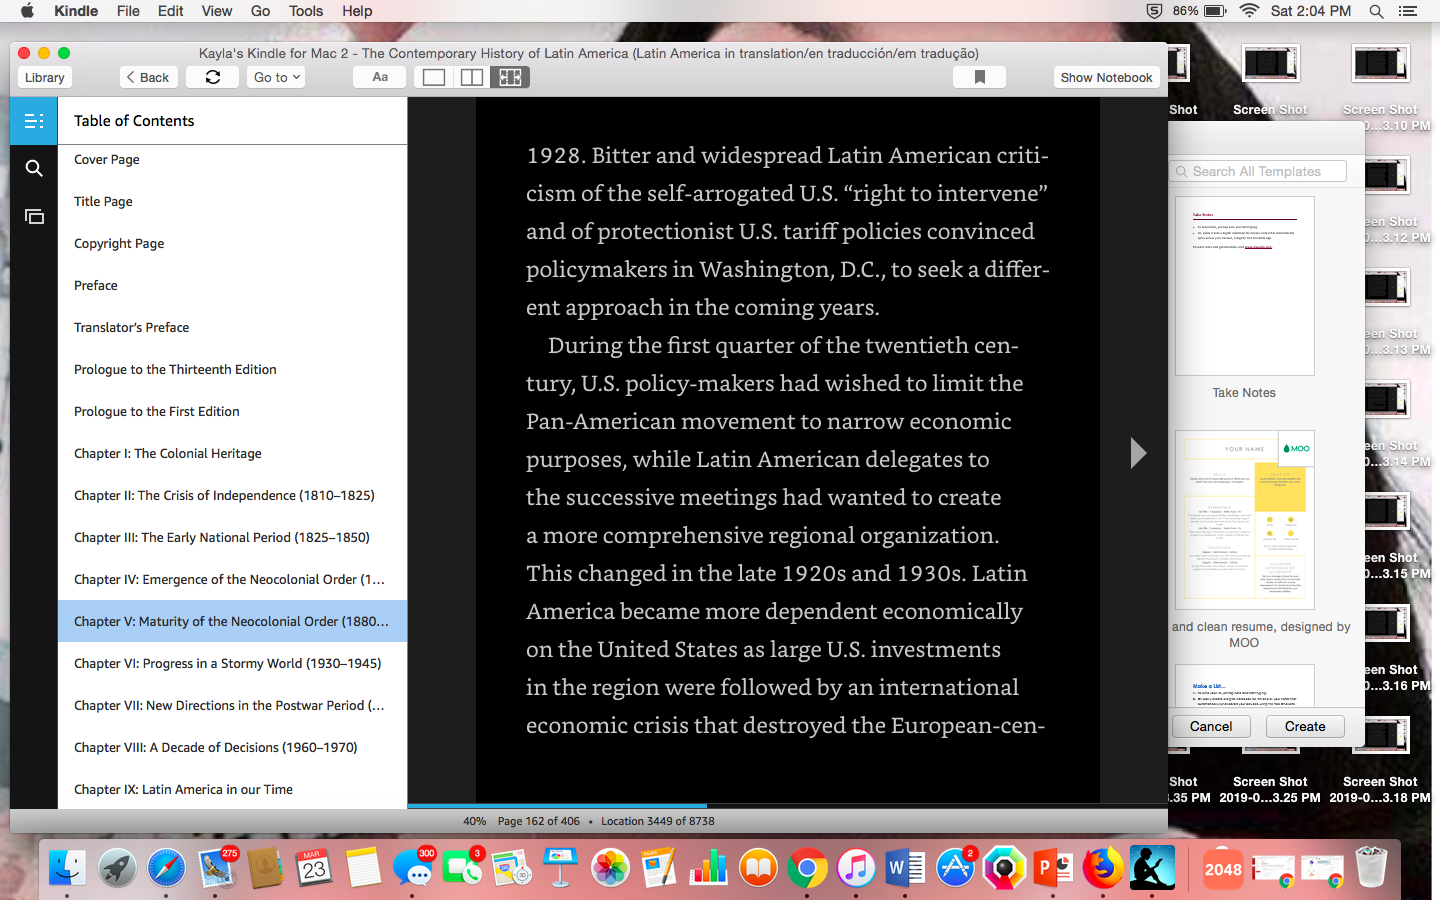Viewport: 1440px width, 900px height.
Task: Open the search magnifier in Kindle sidebar
Action: click(34, 168)
